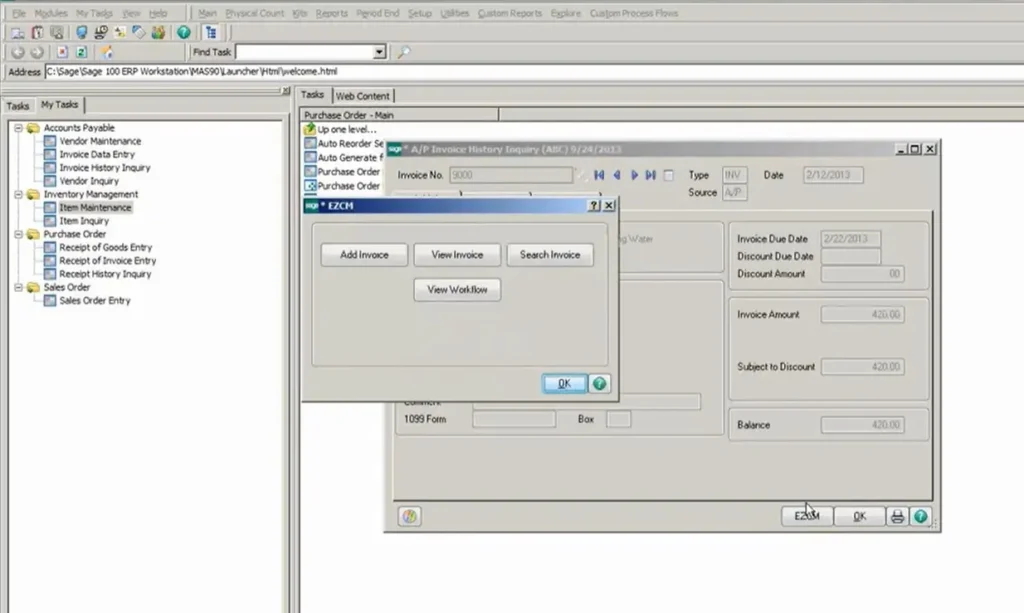The width and height of the screenshot is (1024, 613).
Task: Click the task tree view toolbar icon
Action: click(210, 33)
